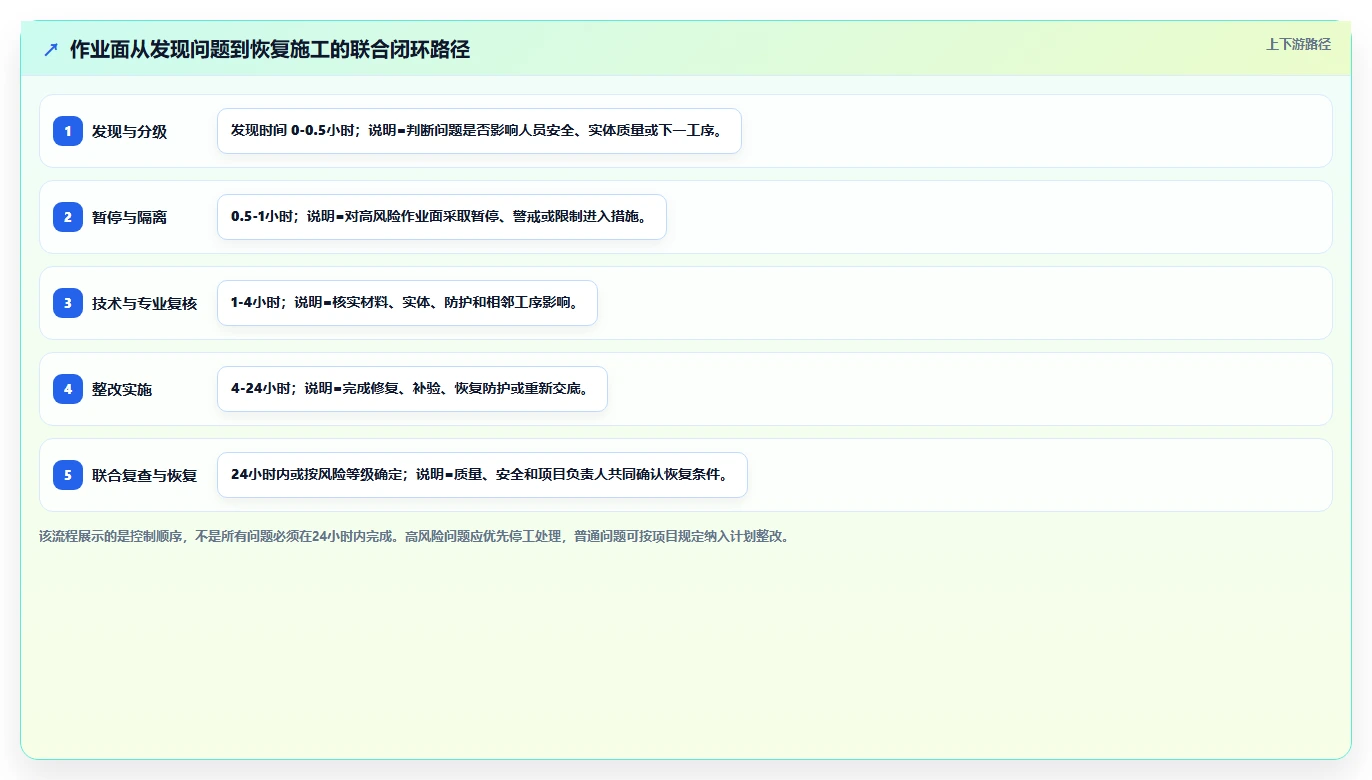Select the step number 2 badge

pyautogui.click(x=68, y=217)
